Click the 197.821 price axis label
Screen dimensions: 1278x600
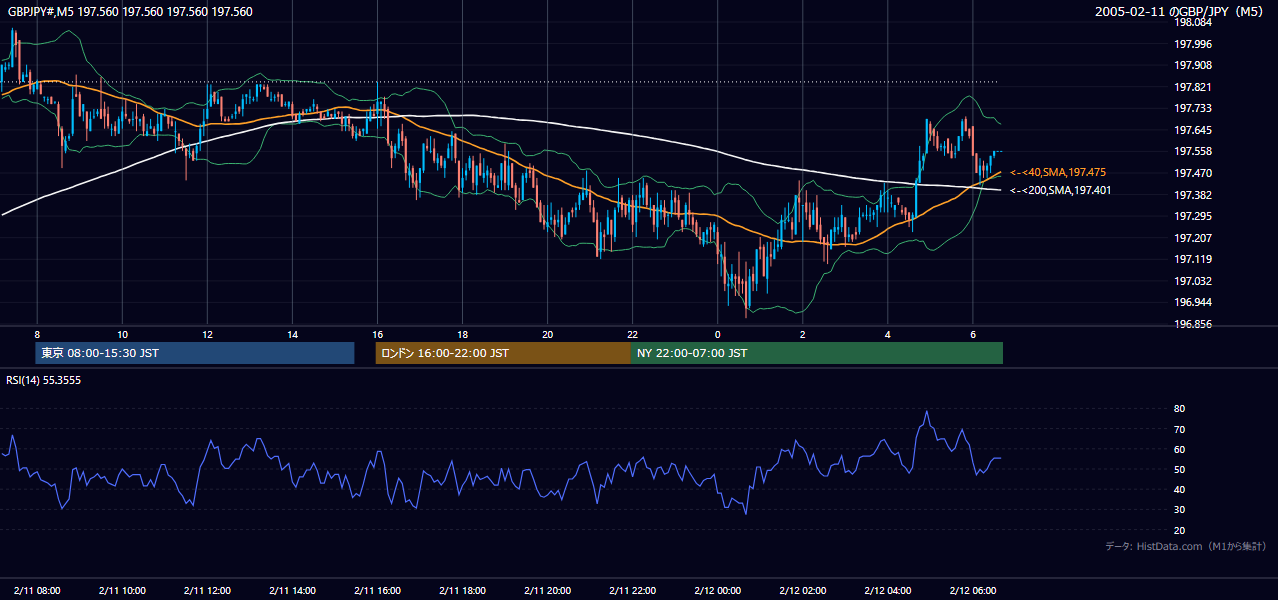pos(1192,87)
